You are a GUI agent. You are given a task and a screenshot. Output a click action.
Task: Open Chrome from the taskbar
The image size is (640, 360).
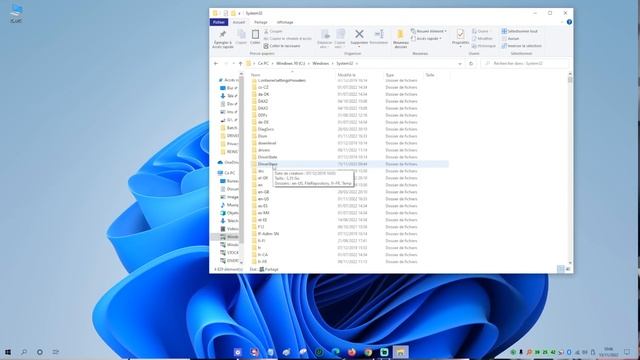point(368,352)
